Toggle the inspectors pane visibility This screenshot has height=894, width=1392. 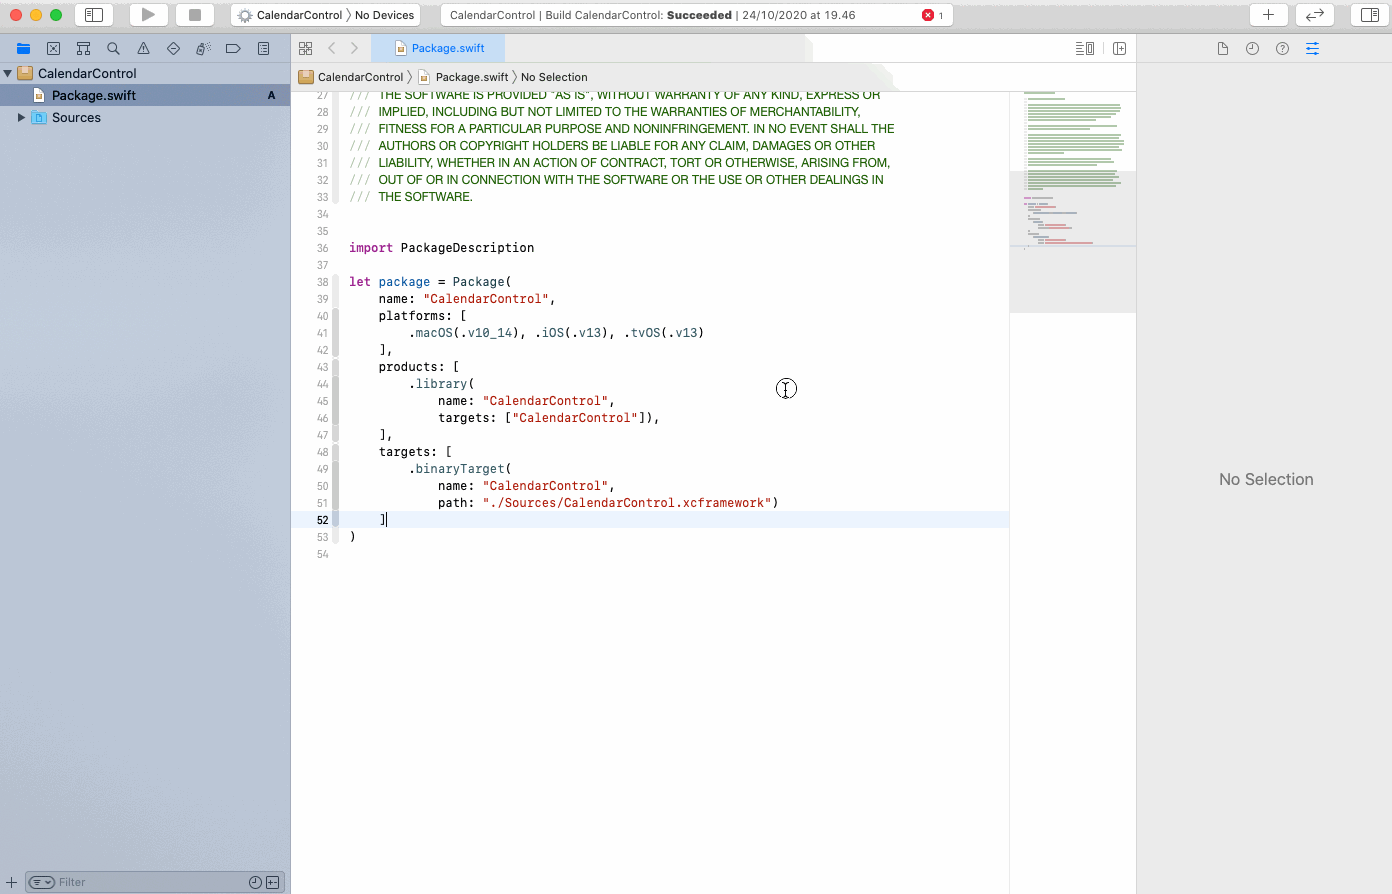tap(1369, 15)
